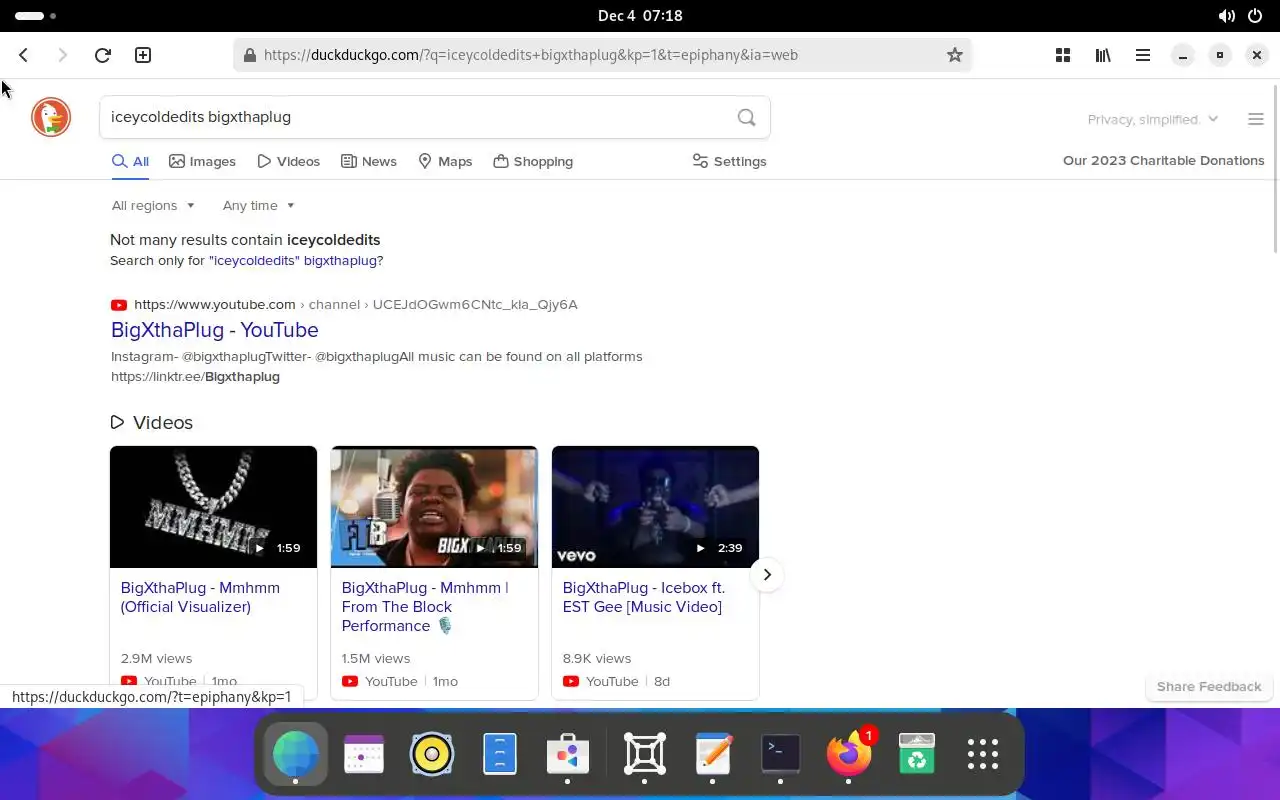Screen dimensions: 1280x800
Task: Click "1.5M views" text
Action: (376, 658)
